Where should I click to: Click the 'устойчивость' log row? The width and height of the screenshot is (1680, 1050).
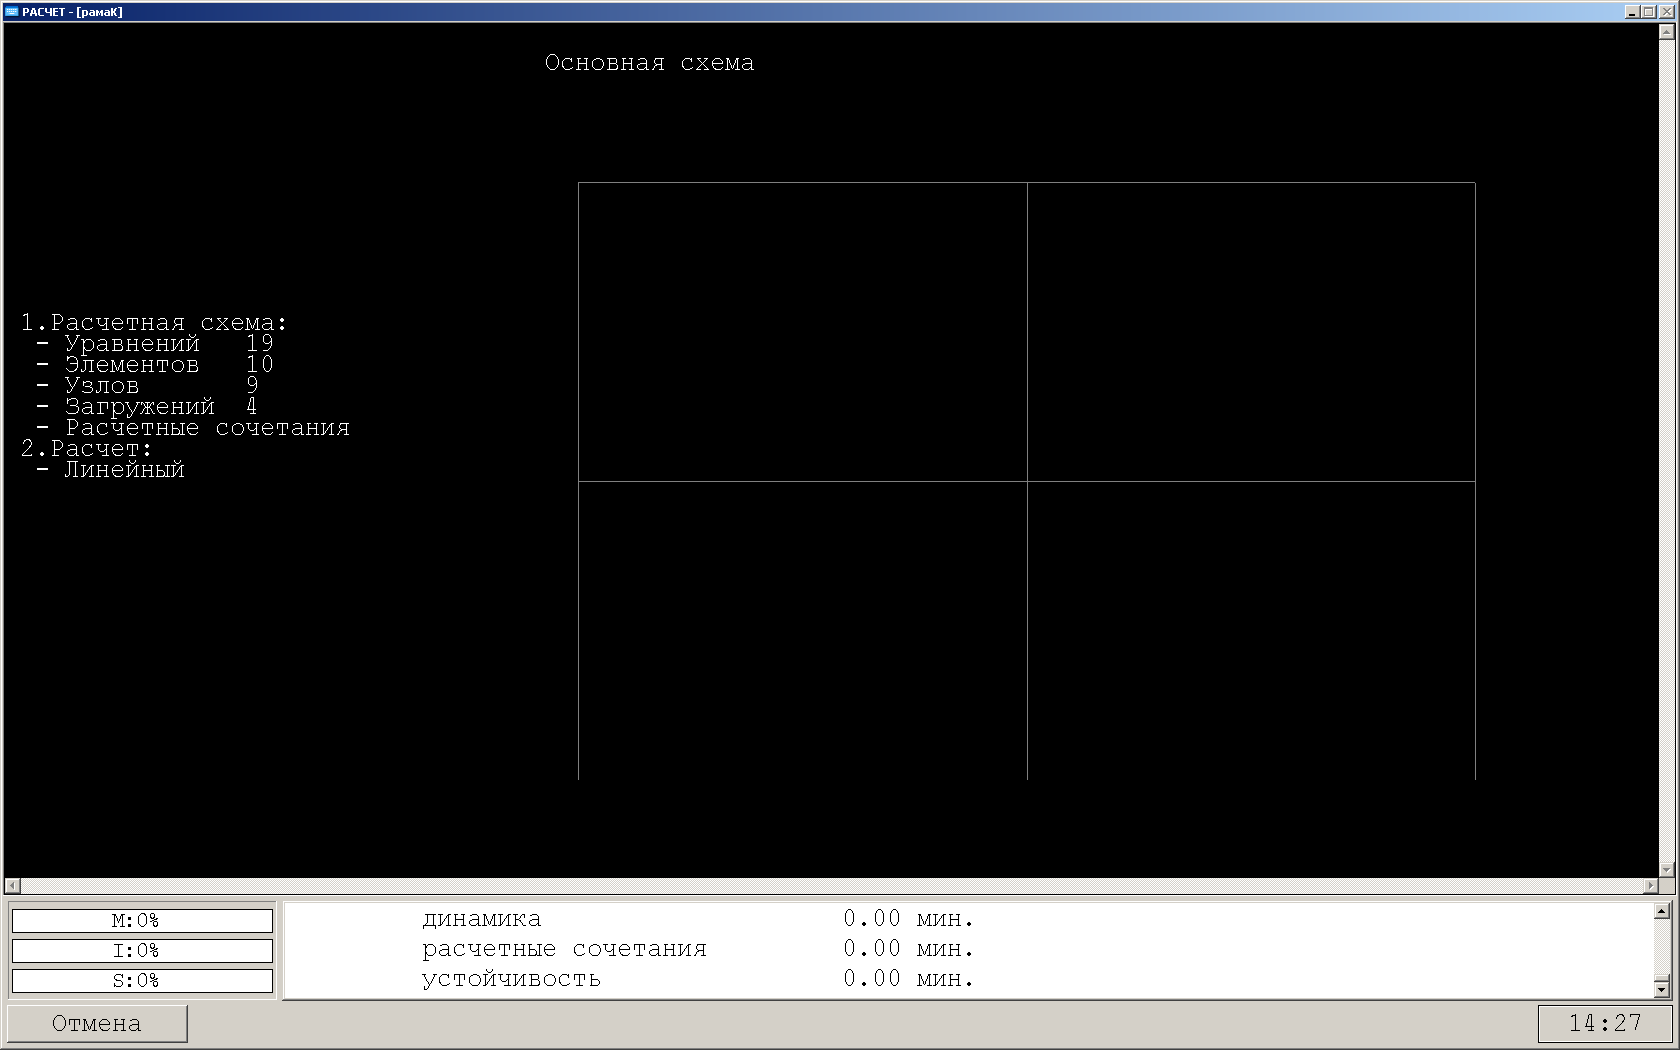698,979
